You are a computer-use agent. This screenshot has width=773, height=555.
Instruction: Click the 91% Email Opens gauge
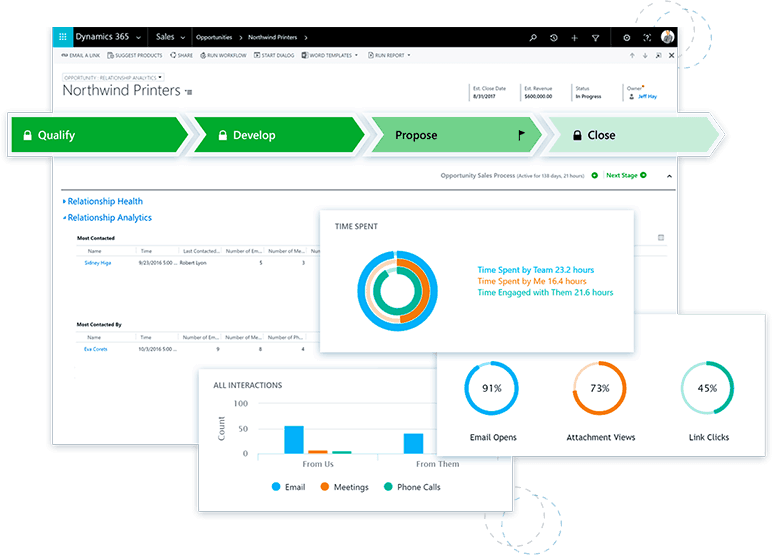click(x=492, y=388)
